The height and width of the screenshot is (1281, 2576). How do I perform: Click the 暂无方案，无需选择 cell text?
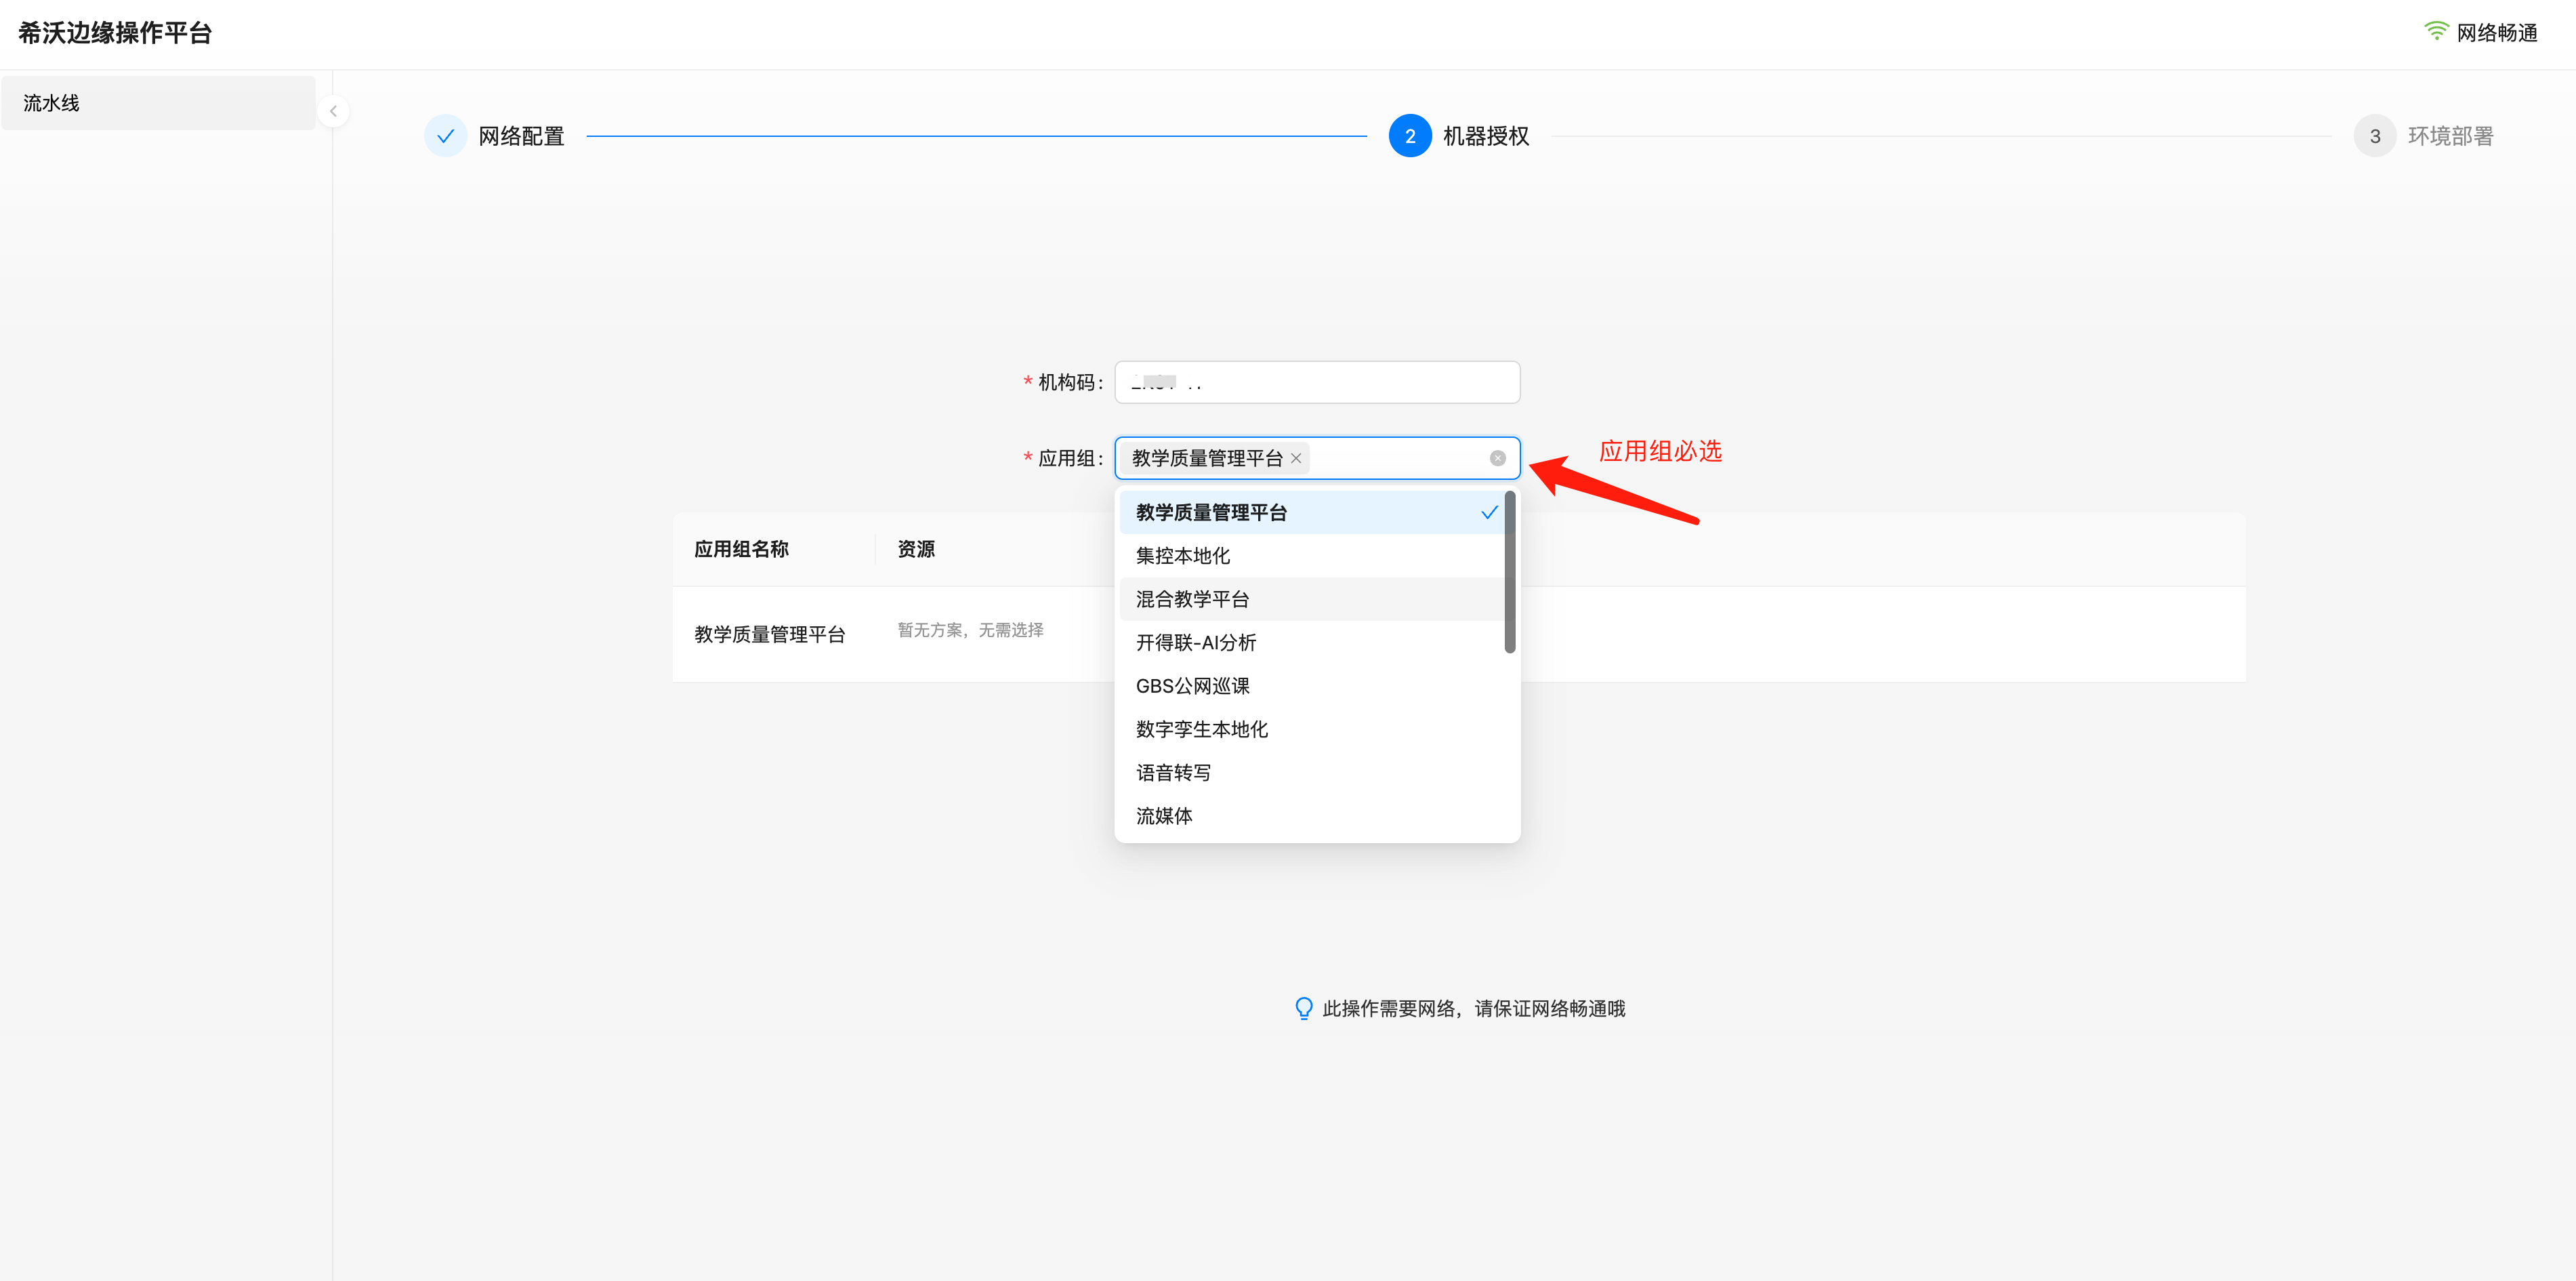(970, 630)
